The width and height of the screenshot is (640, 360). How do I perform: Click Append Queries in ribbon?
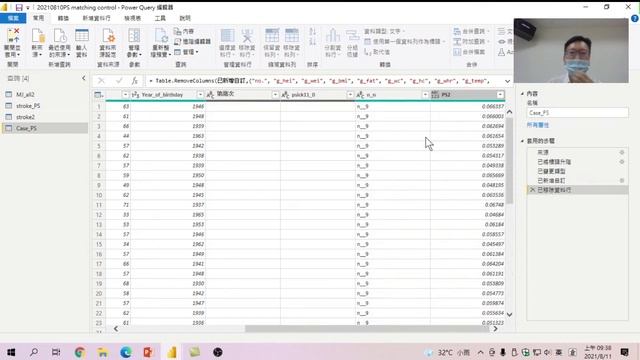point(471,42)
